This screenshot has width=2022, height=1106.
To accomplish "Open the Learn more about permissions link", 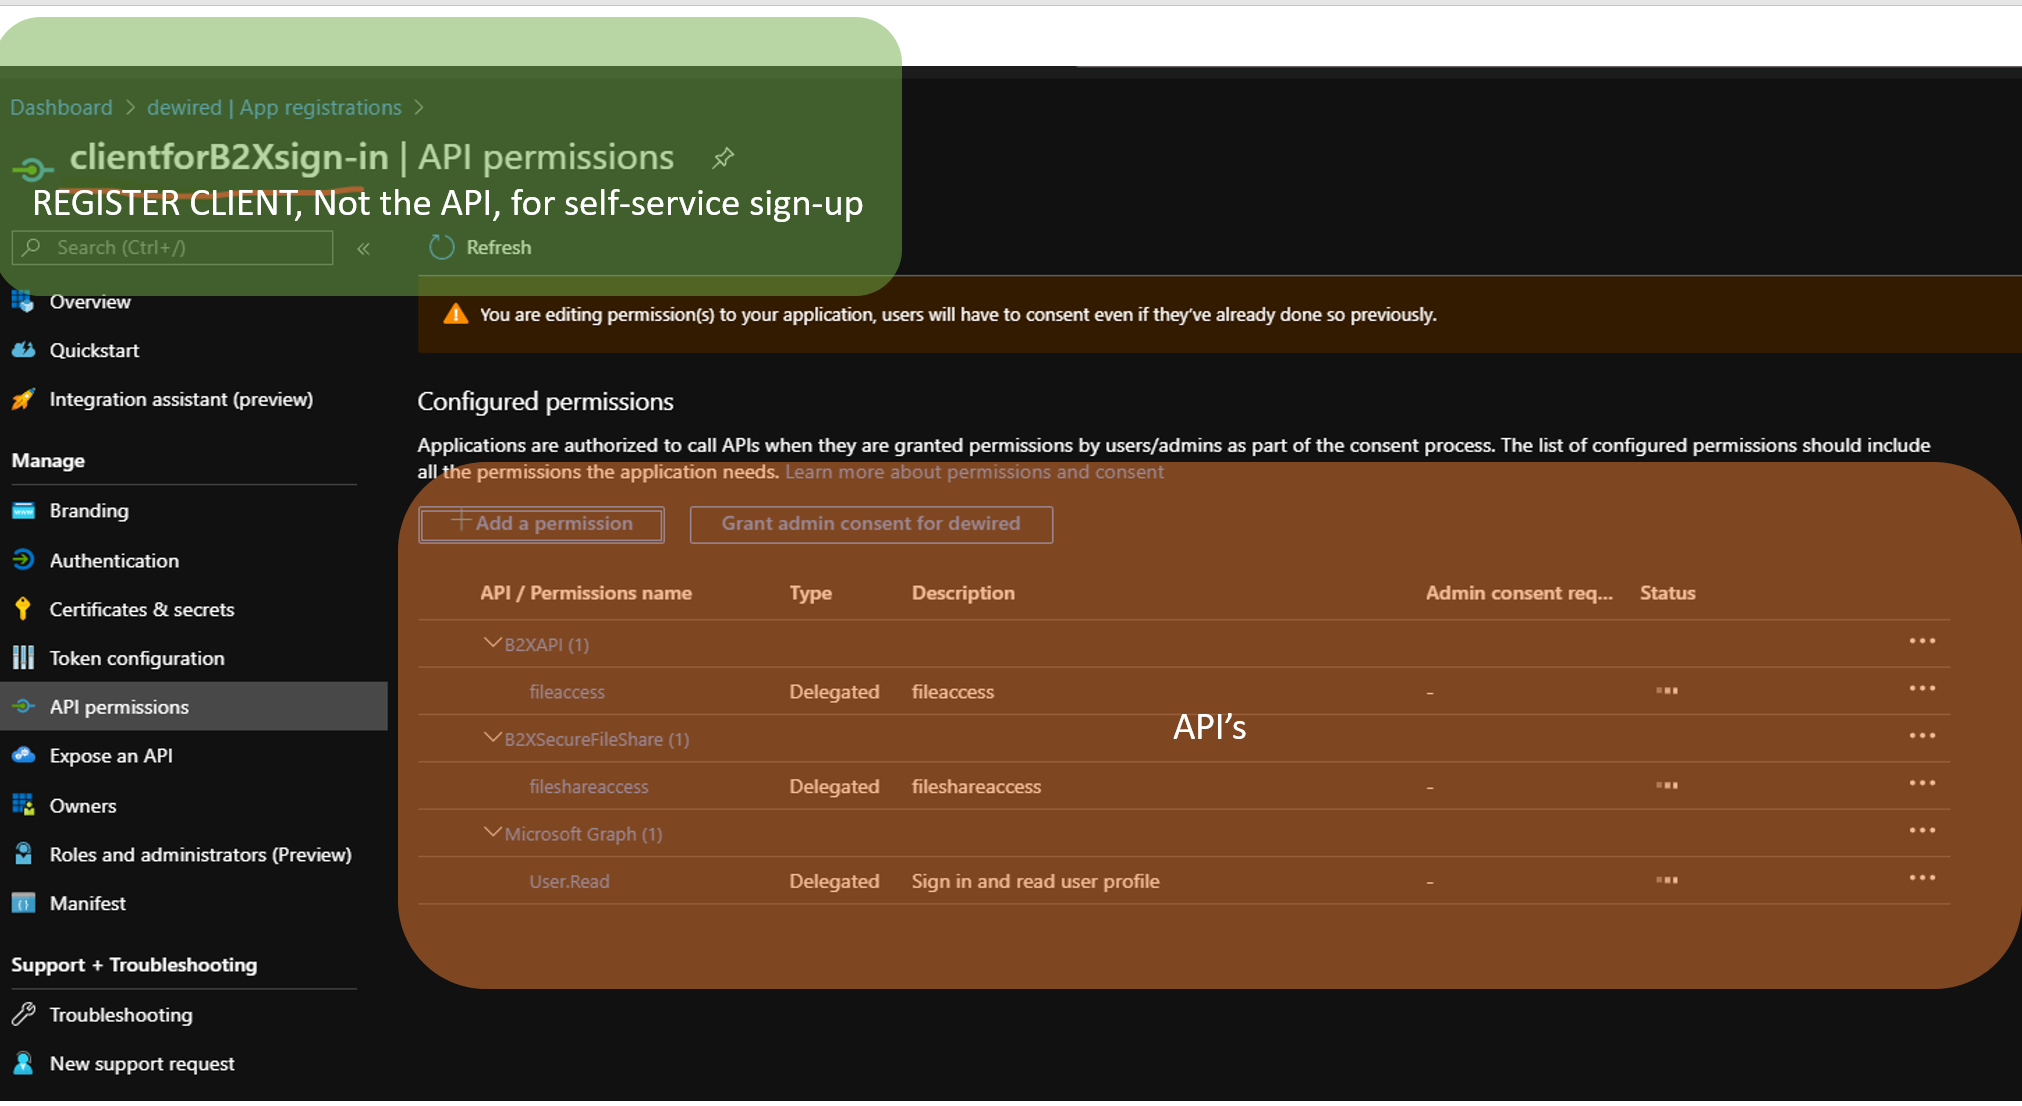I will coord(974,472).
